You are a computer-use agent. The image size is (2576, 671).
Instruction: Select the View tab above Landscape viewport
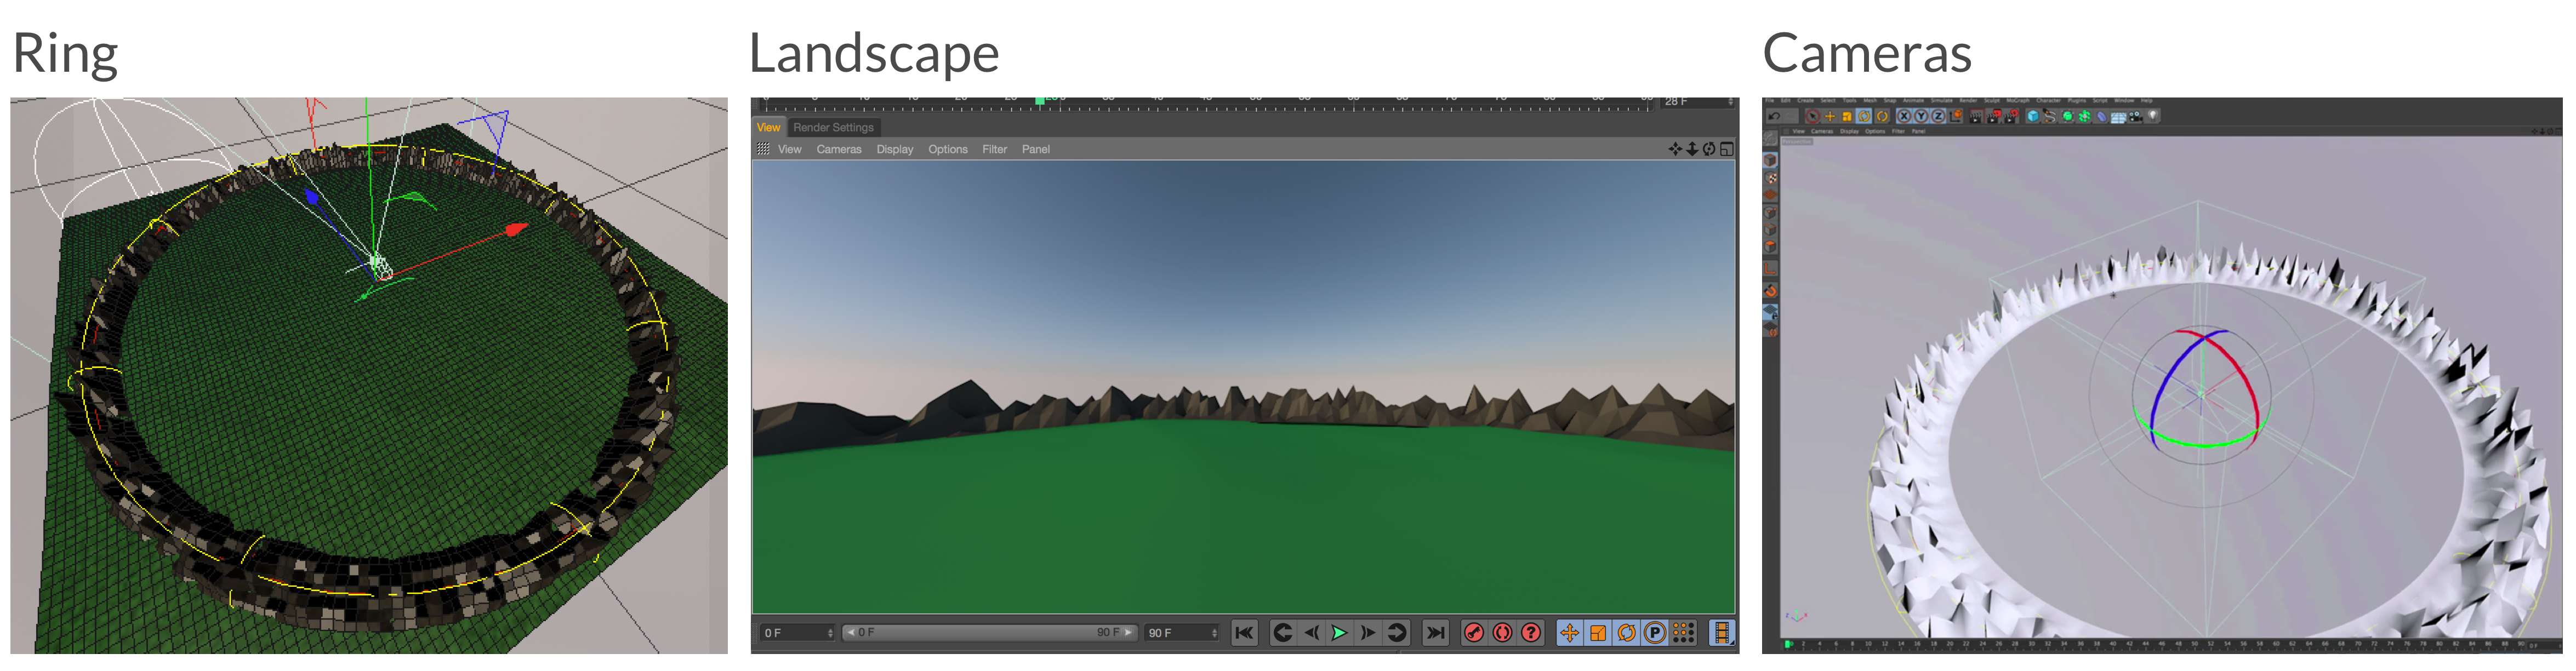768,127
